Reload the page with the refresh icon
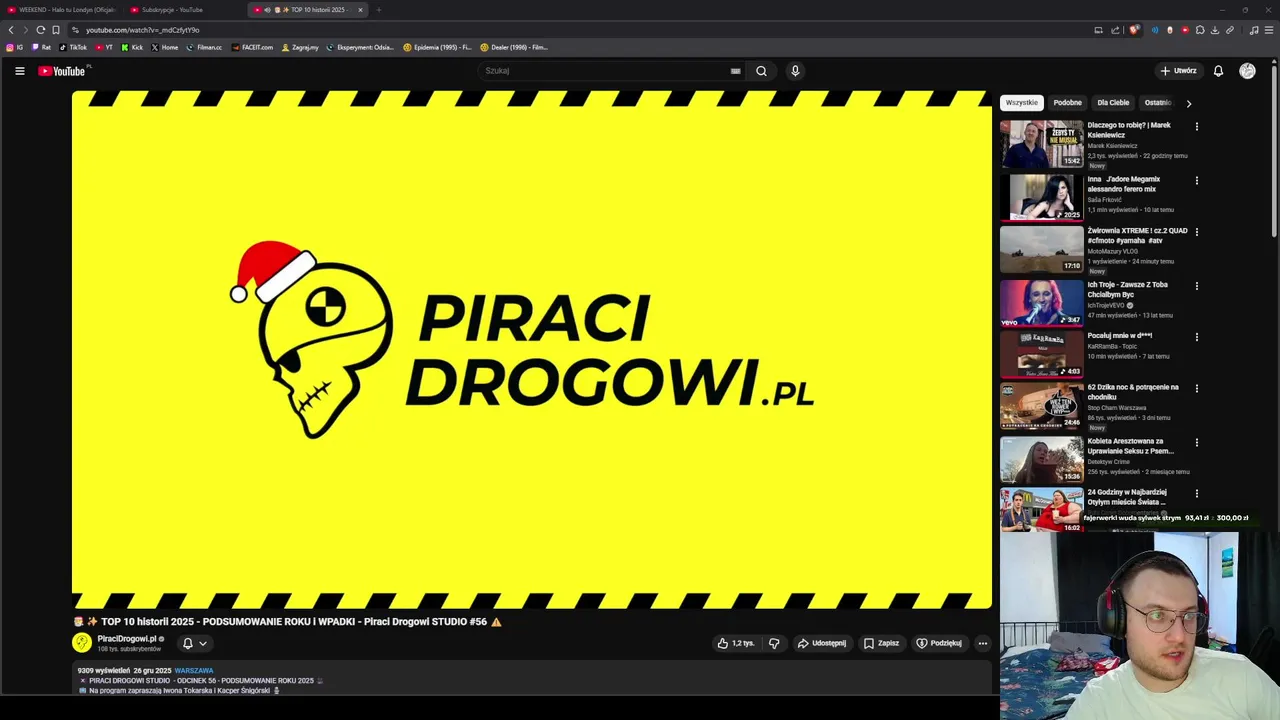Viewport: 1280px width, 720px height. click(40, 30)
